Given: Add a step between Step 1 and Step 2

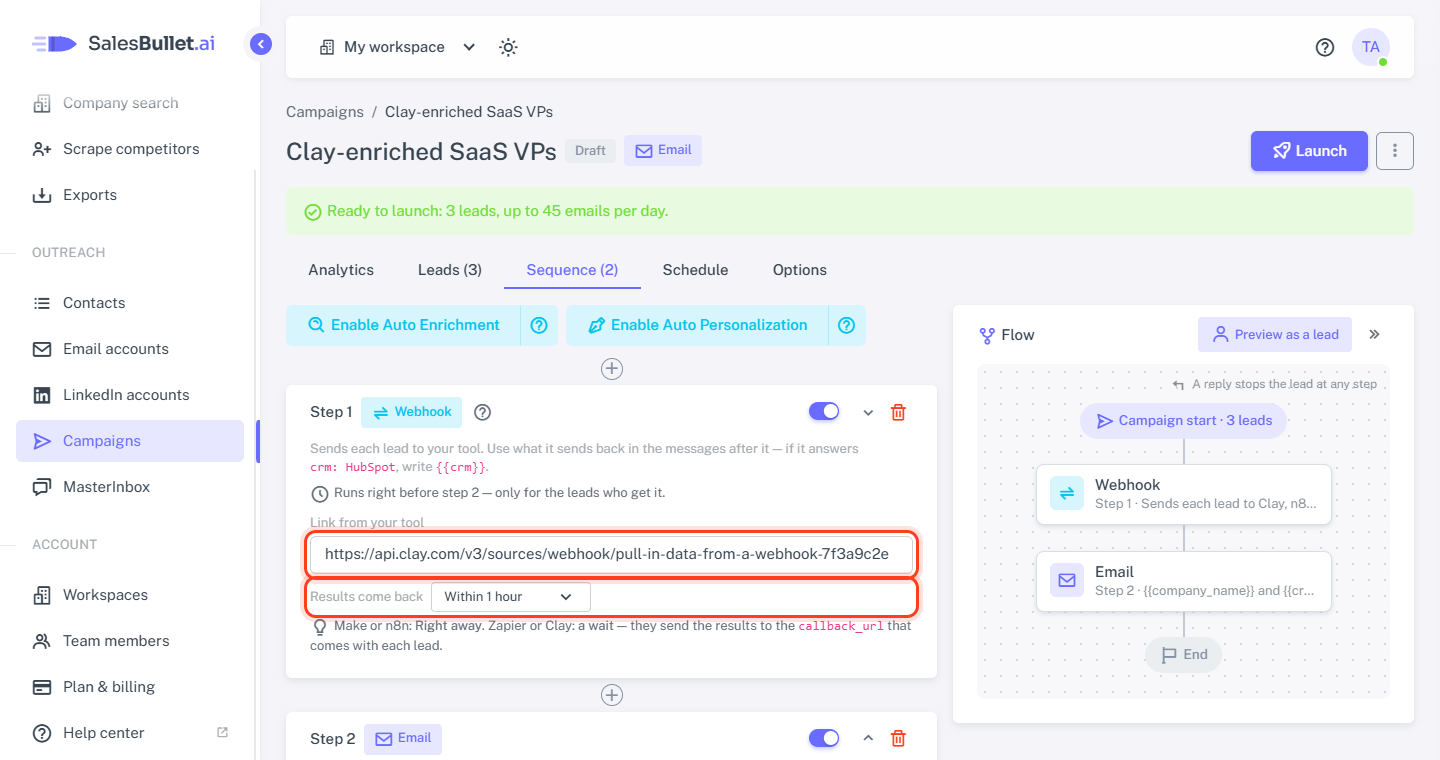Looking at the screenshot, I should (x=612, y=695).
